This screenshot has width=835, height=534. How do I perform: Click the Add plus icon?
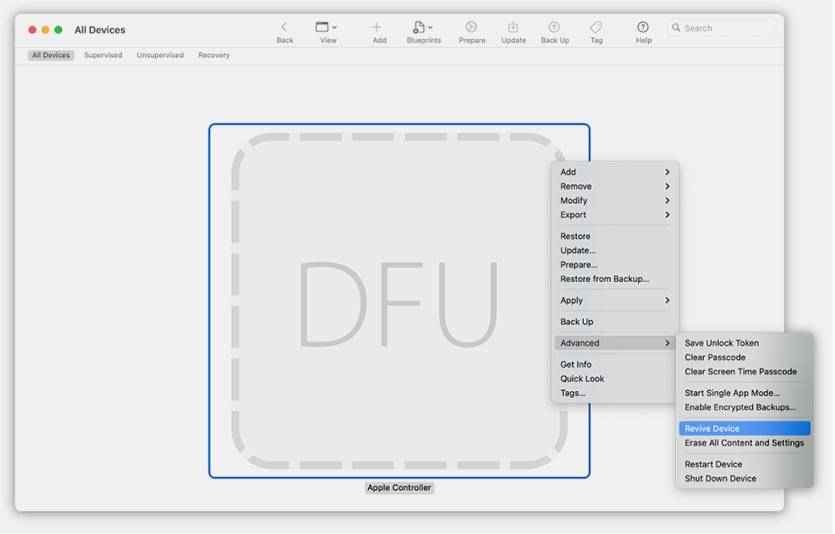pyautogui.click(x=377, y=27)
